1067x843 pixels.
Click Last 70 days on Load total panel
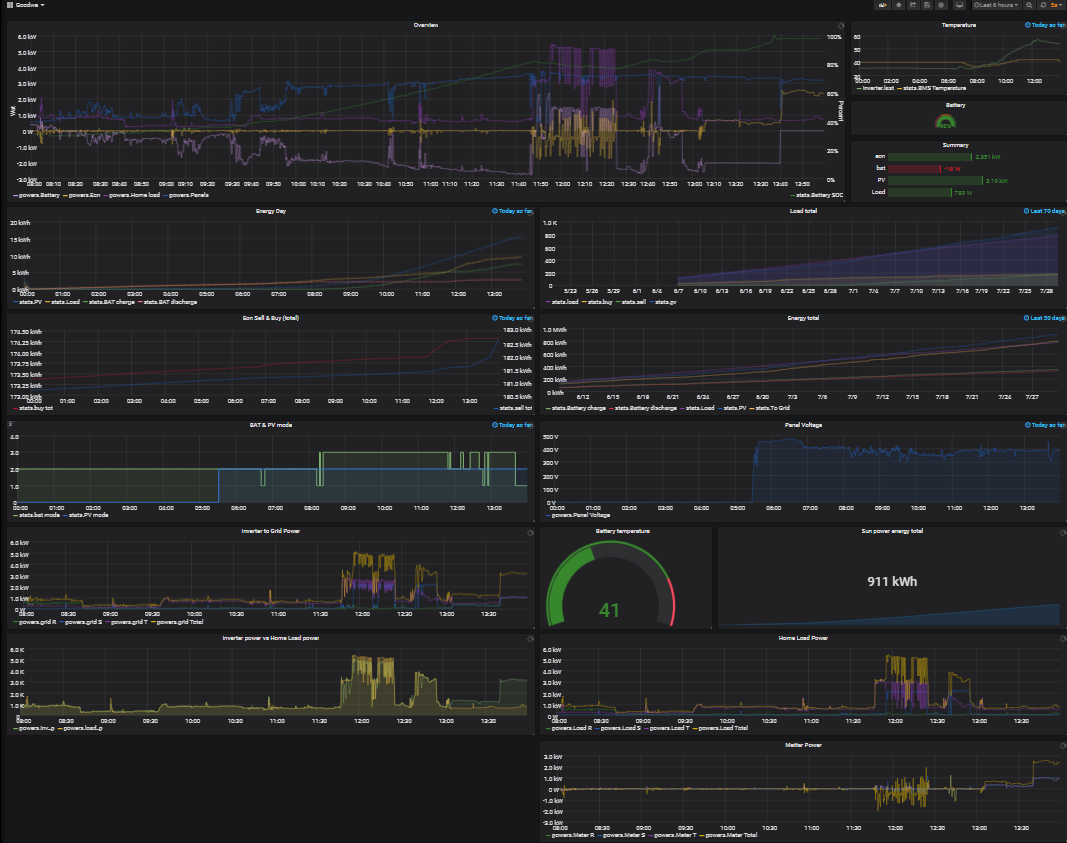click(1047, 211)
